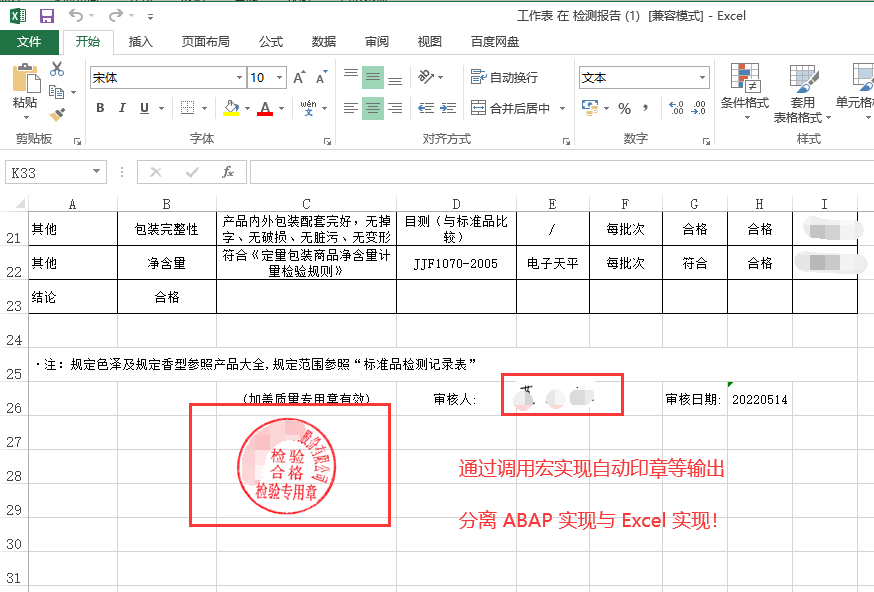The height and width of the screenshot is (592, 874).
Task: Apply bold formatting with the B icon
Action: click(x=99, y=107)
